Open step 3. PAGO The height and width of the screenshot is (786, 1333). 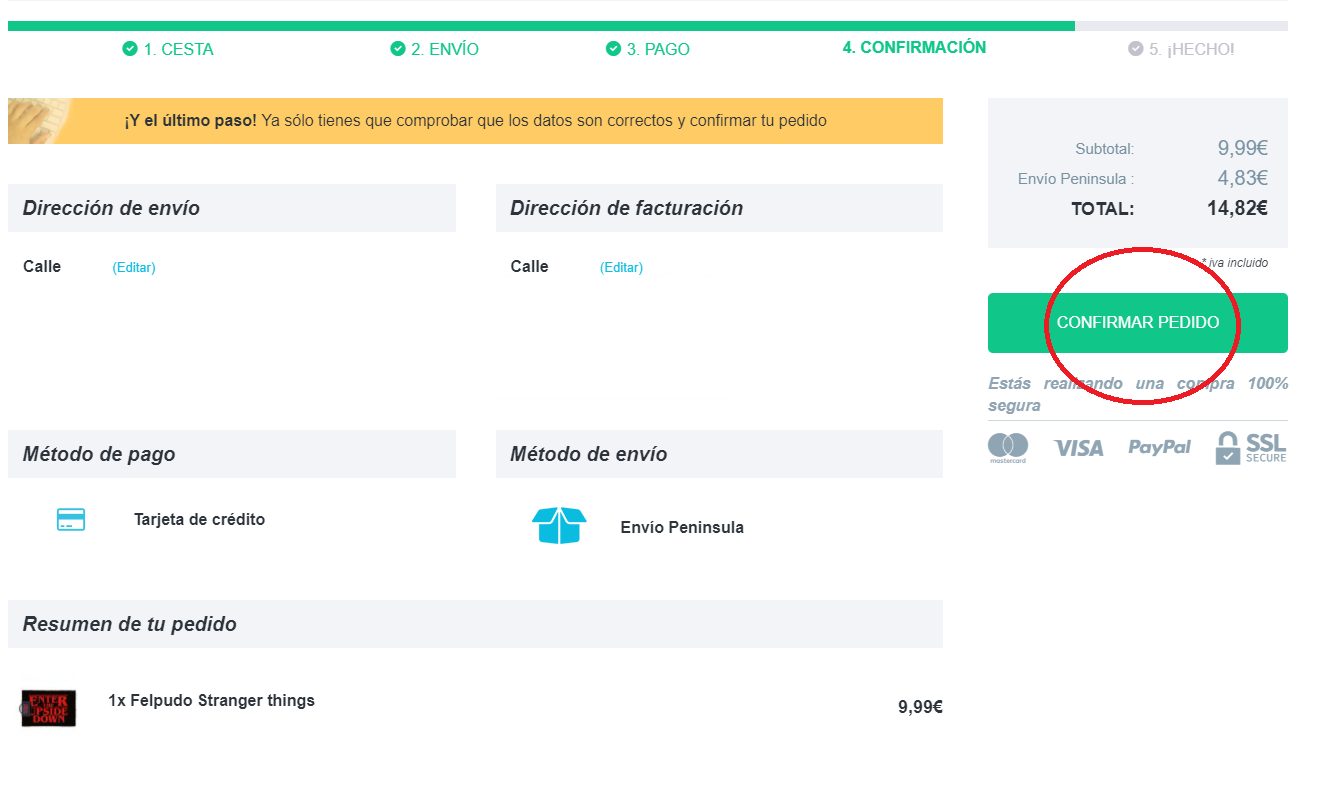point(658,49)
